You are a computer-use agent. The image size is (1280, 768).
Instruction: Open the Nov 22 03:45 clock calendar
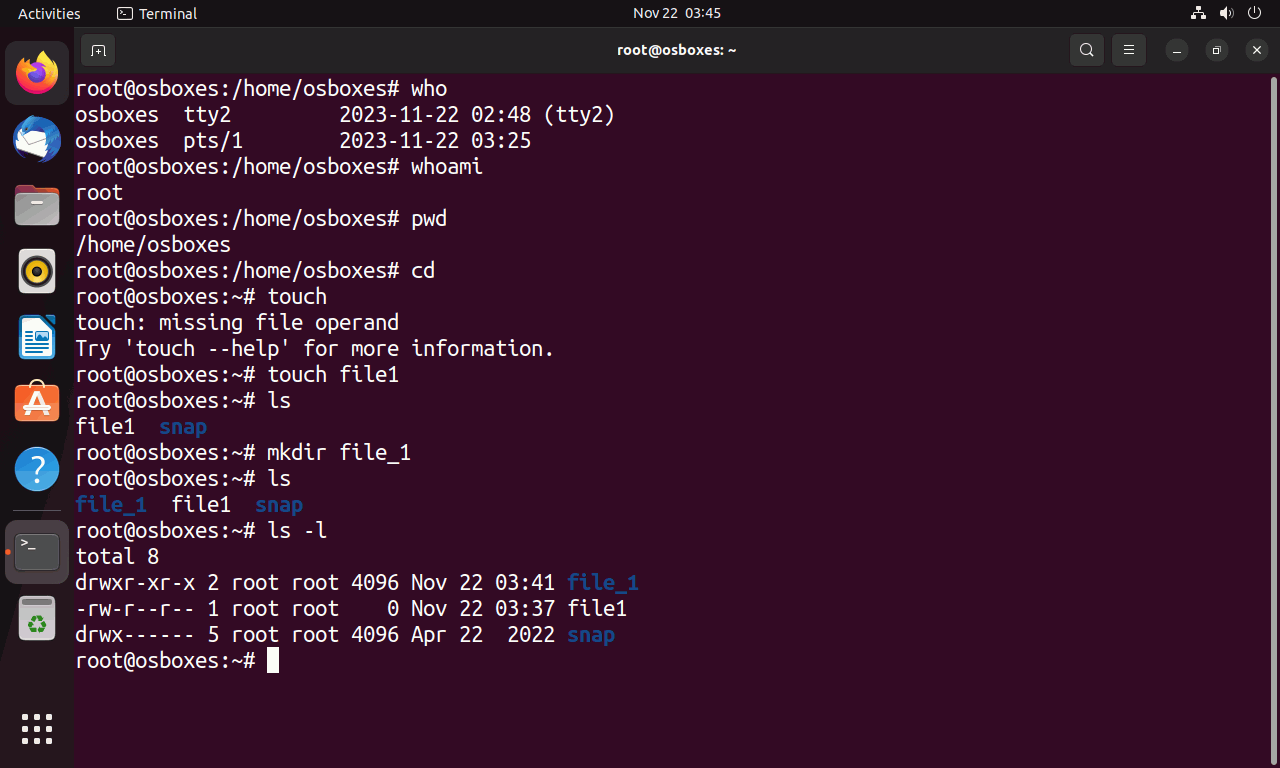tap(677, 13)
